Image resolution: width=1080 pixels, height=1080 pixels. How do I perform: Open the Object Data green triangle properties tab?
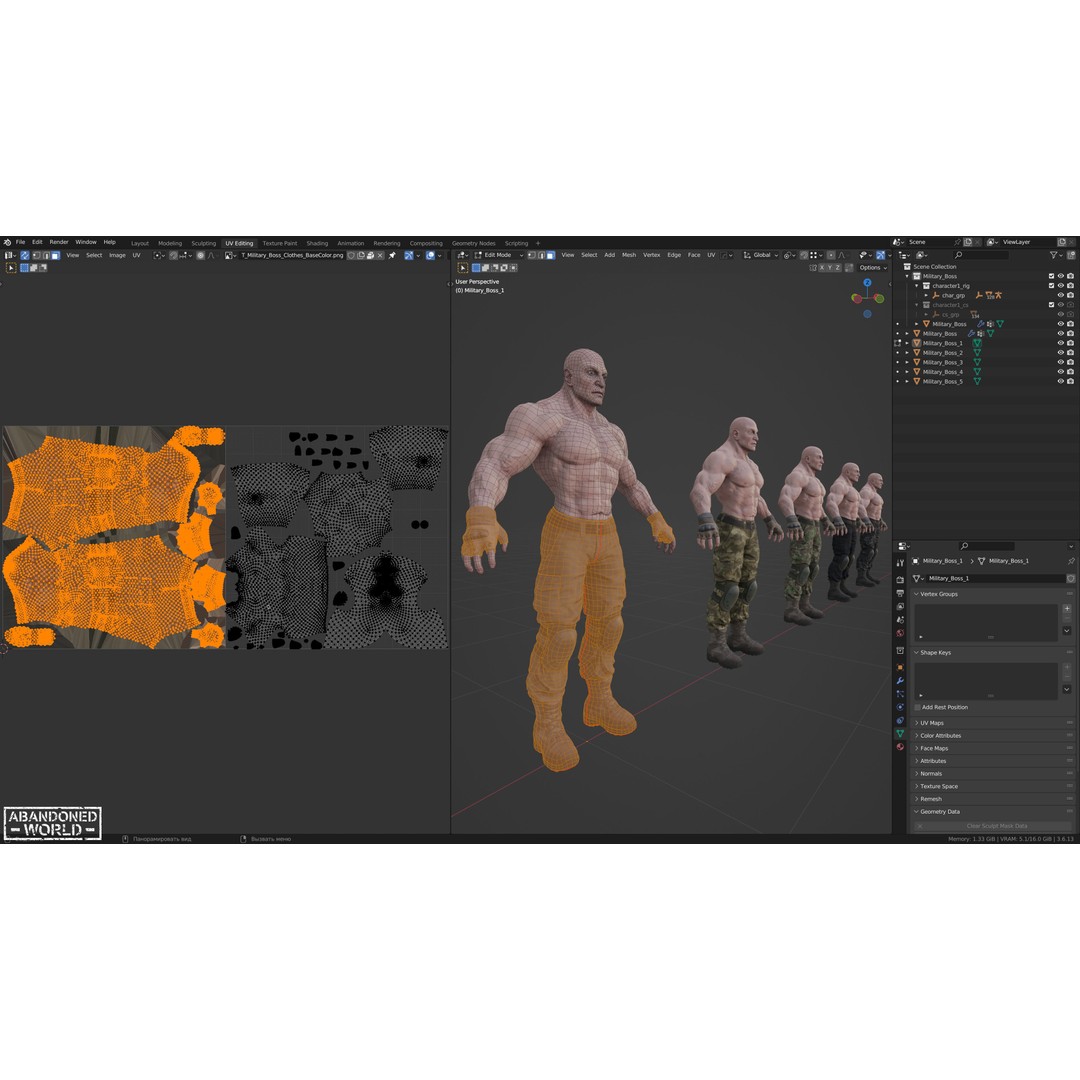(900, 734)
